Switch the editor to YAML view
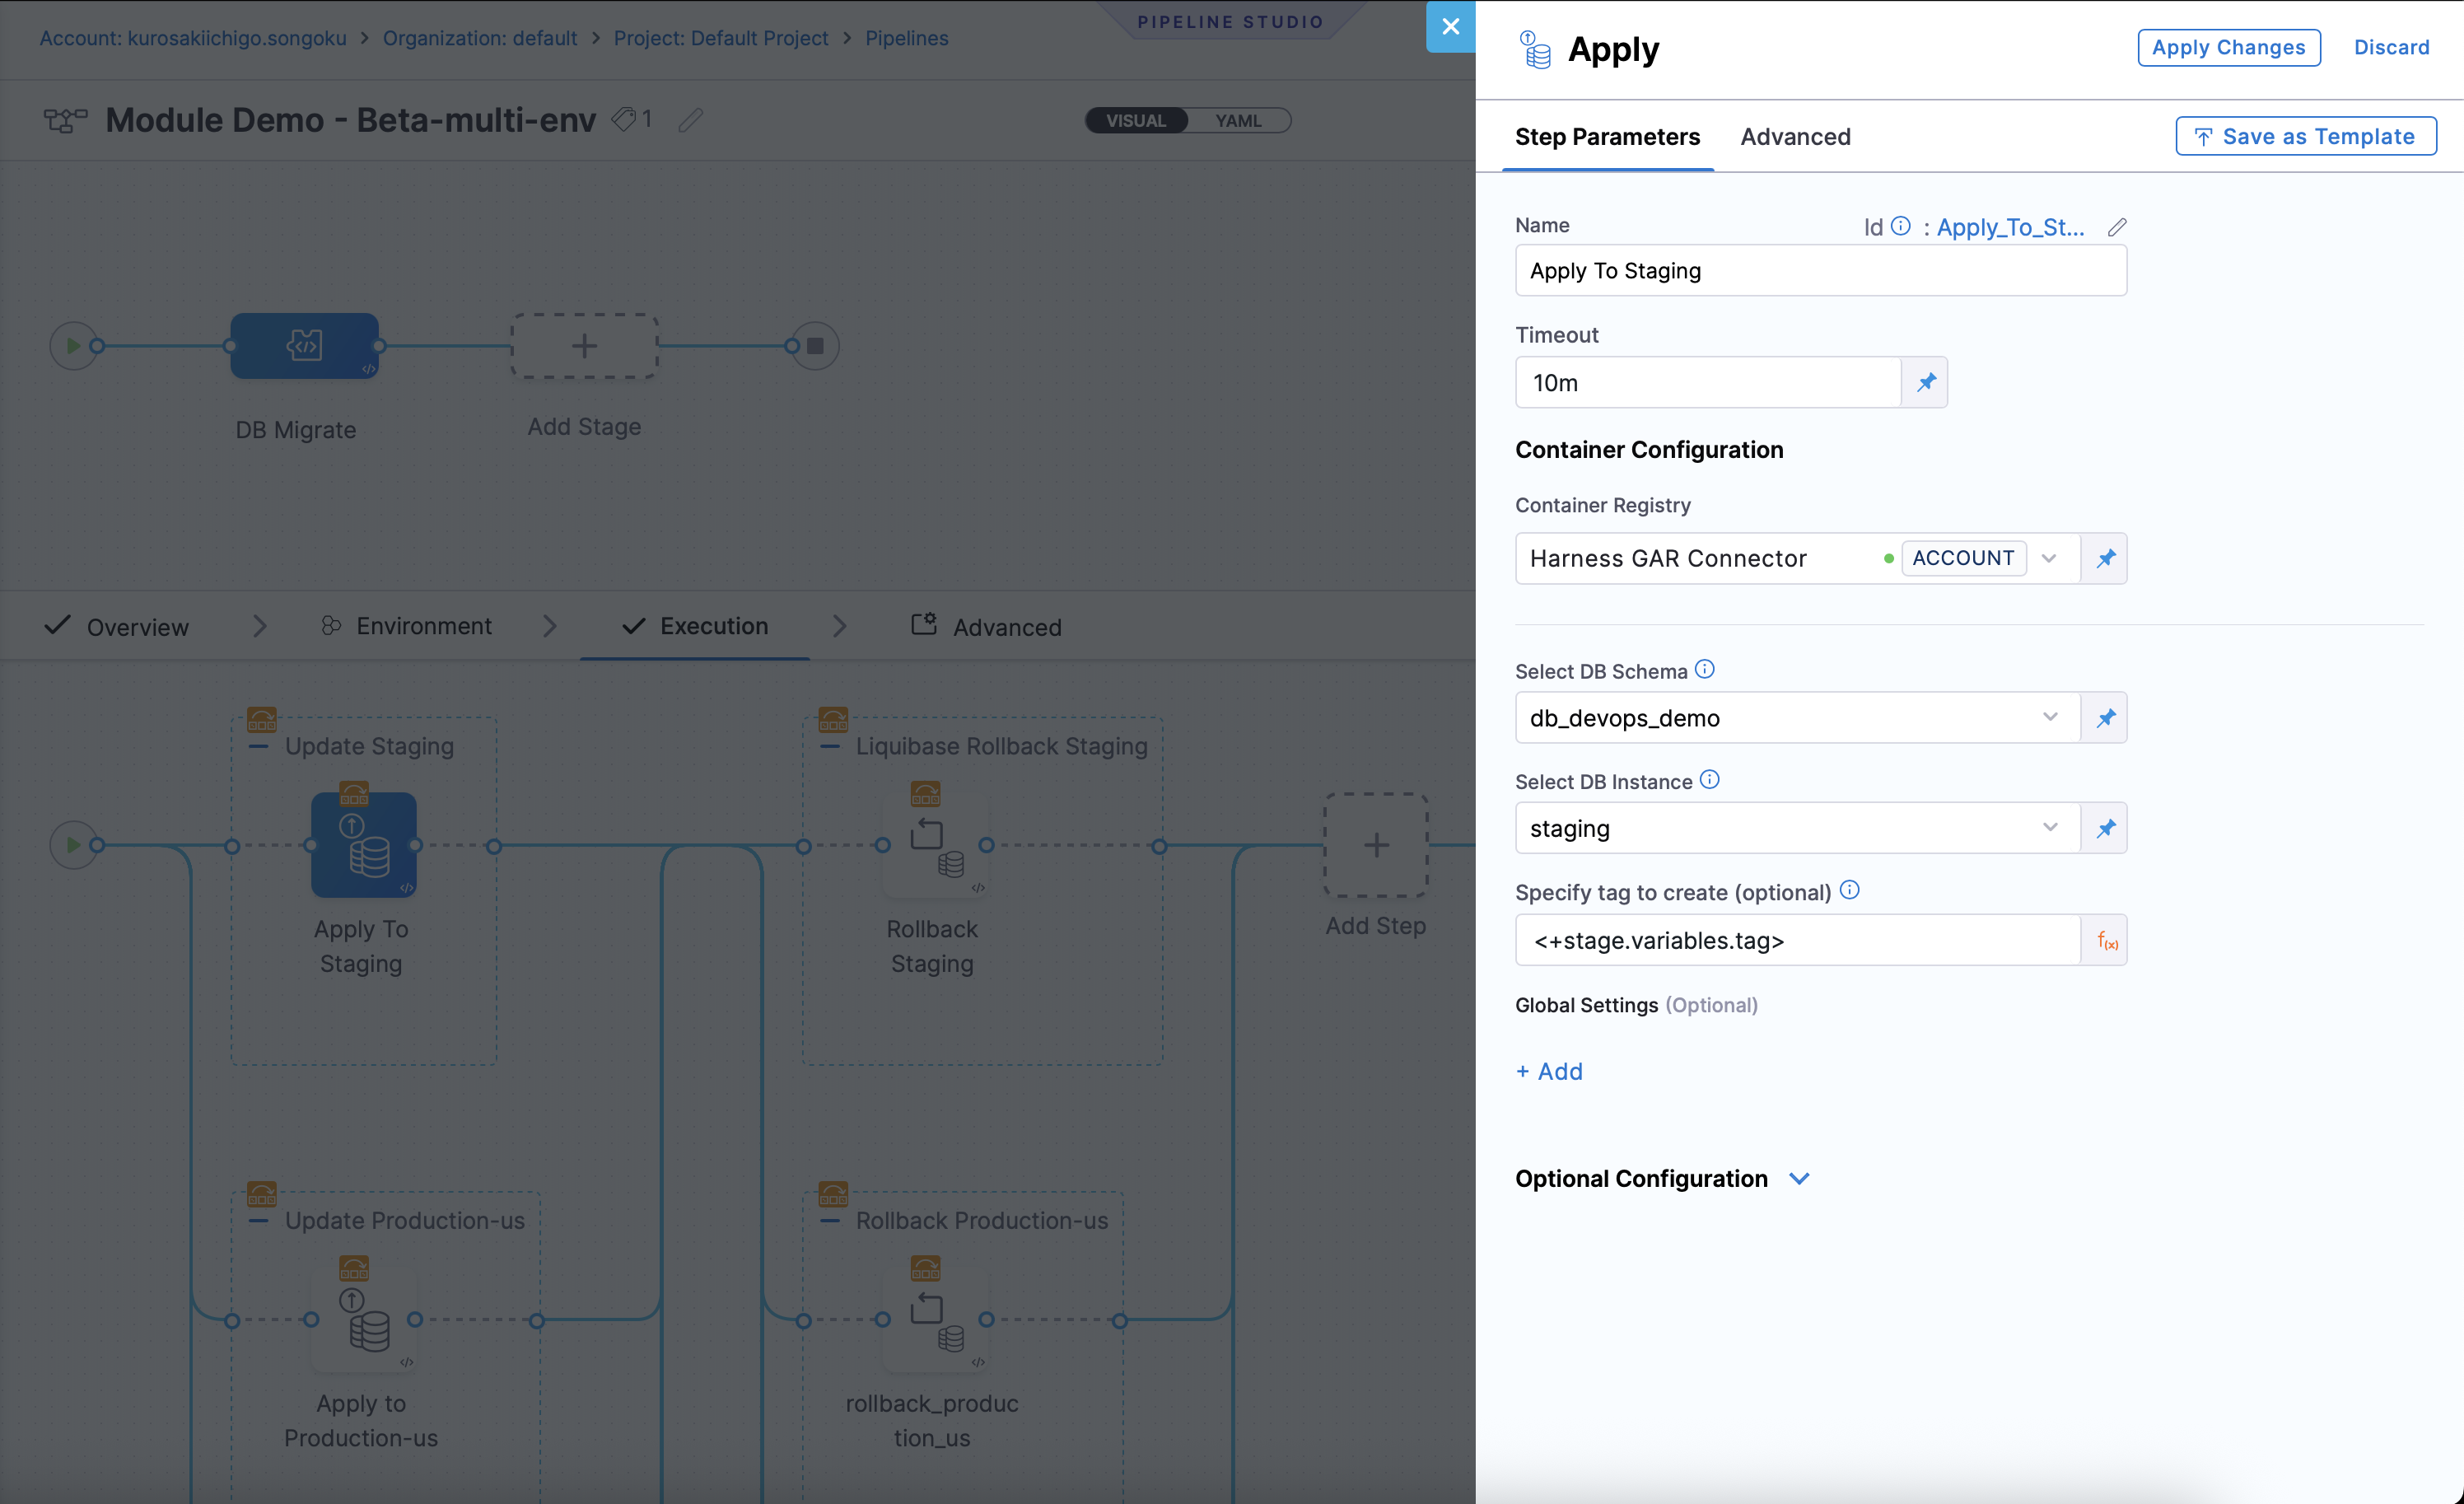The image size is (2464, 1504). (x=1238, y=120)
